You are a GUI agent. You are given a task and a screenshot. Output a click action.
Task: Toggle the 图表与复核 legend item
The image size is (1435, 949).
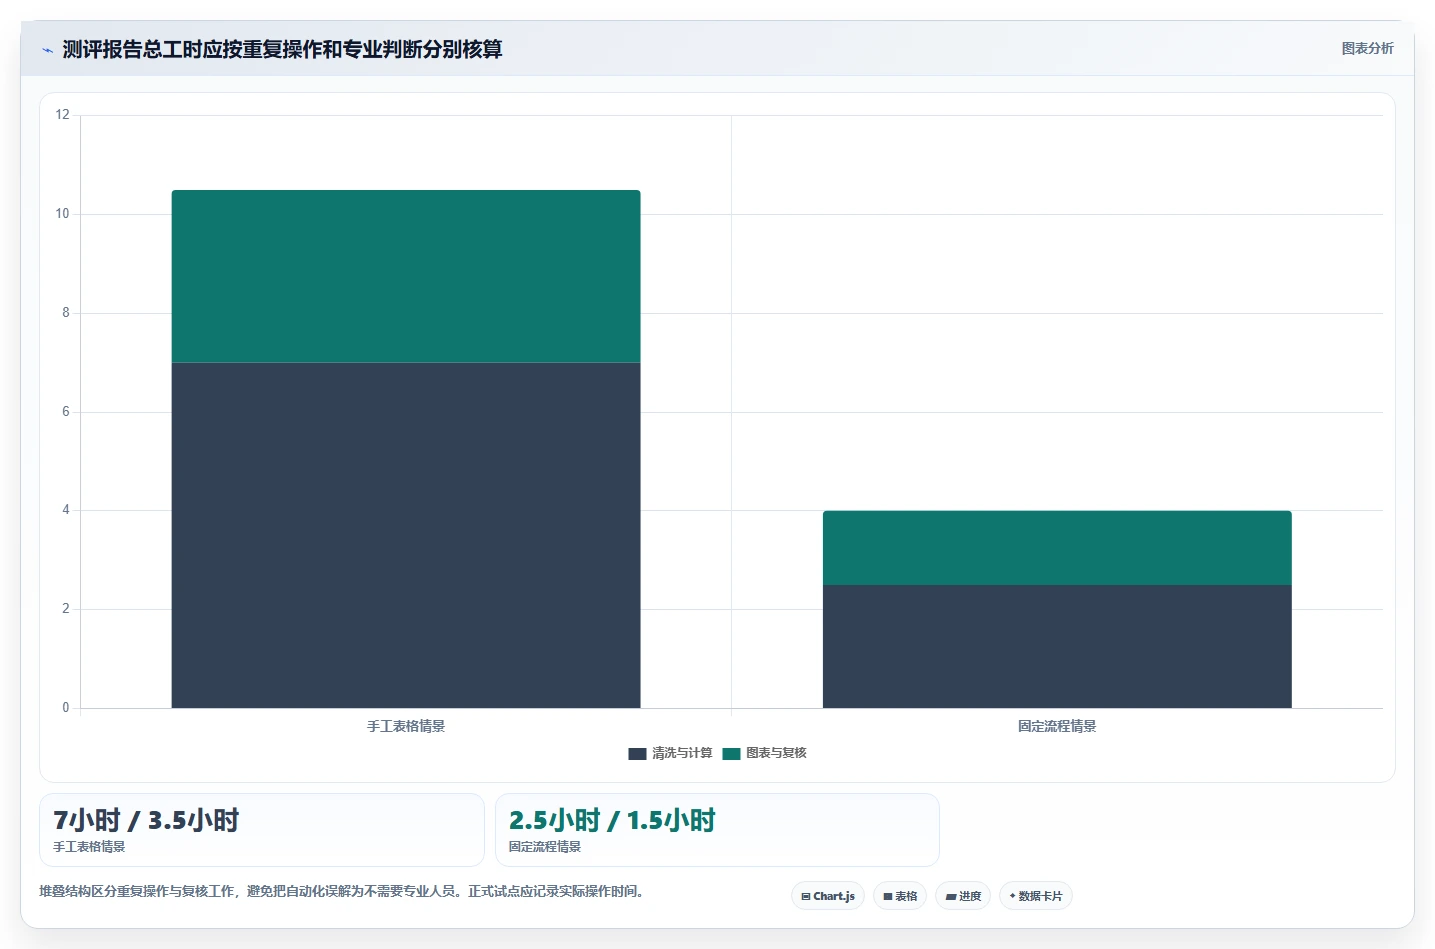764,753
